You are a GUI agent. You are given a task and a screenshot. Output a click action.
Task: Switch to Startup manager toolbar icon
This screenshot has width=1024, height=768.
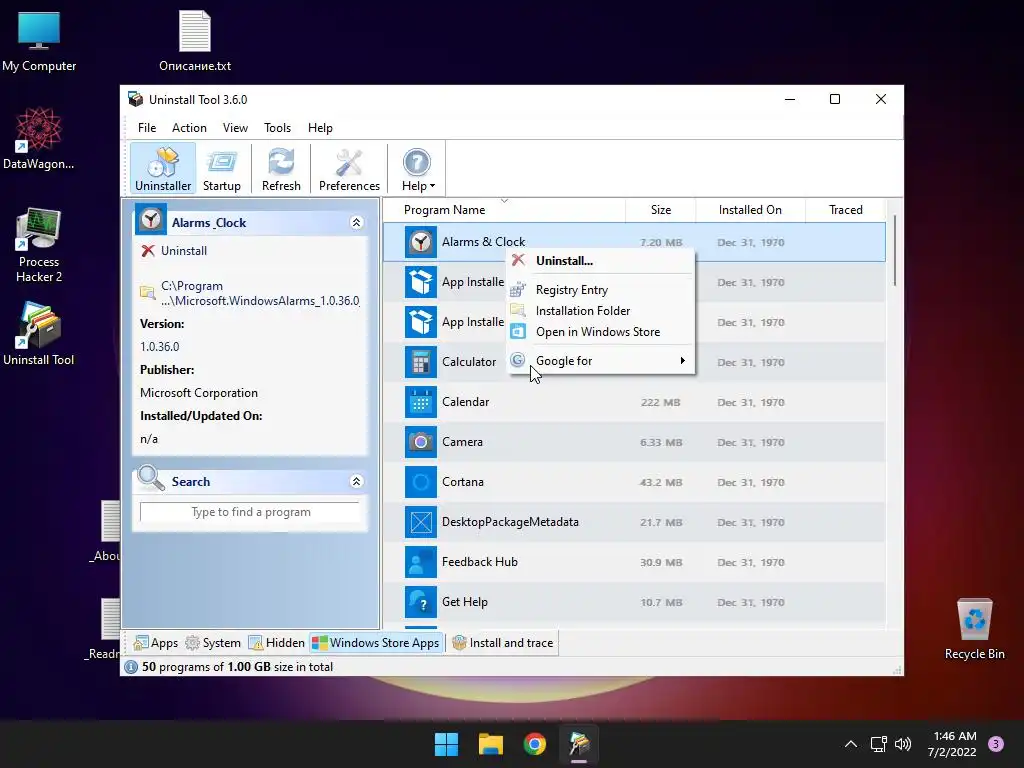tap(221, 169)
